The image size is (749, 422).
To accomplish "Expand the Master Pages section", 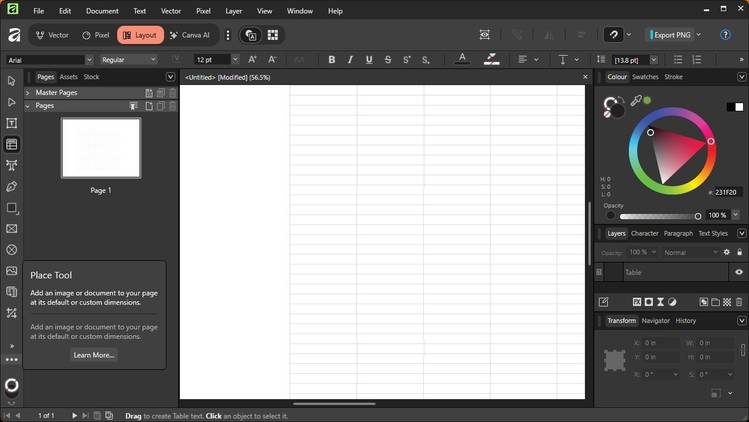I will (28, 92).
